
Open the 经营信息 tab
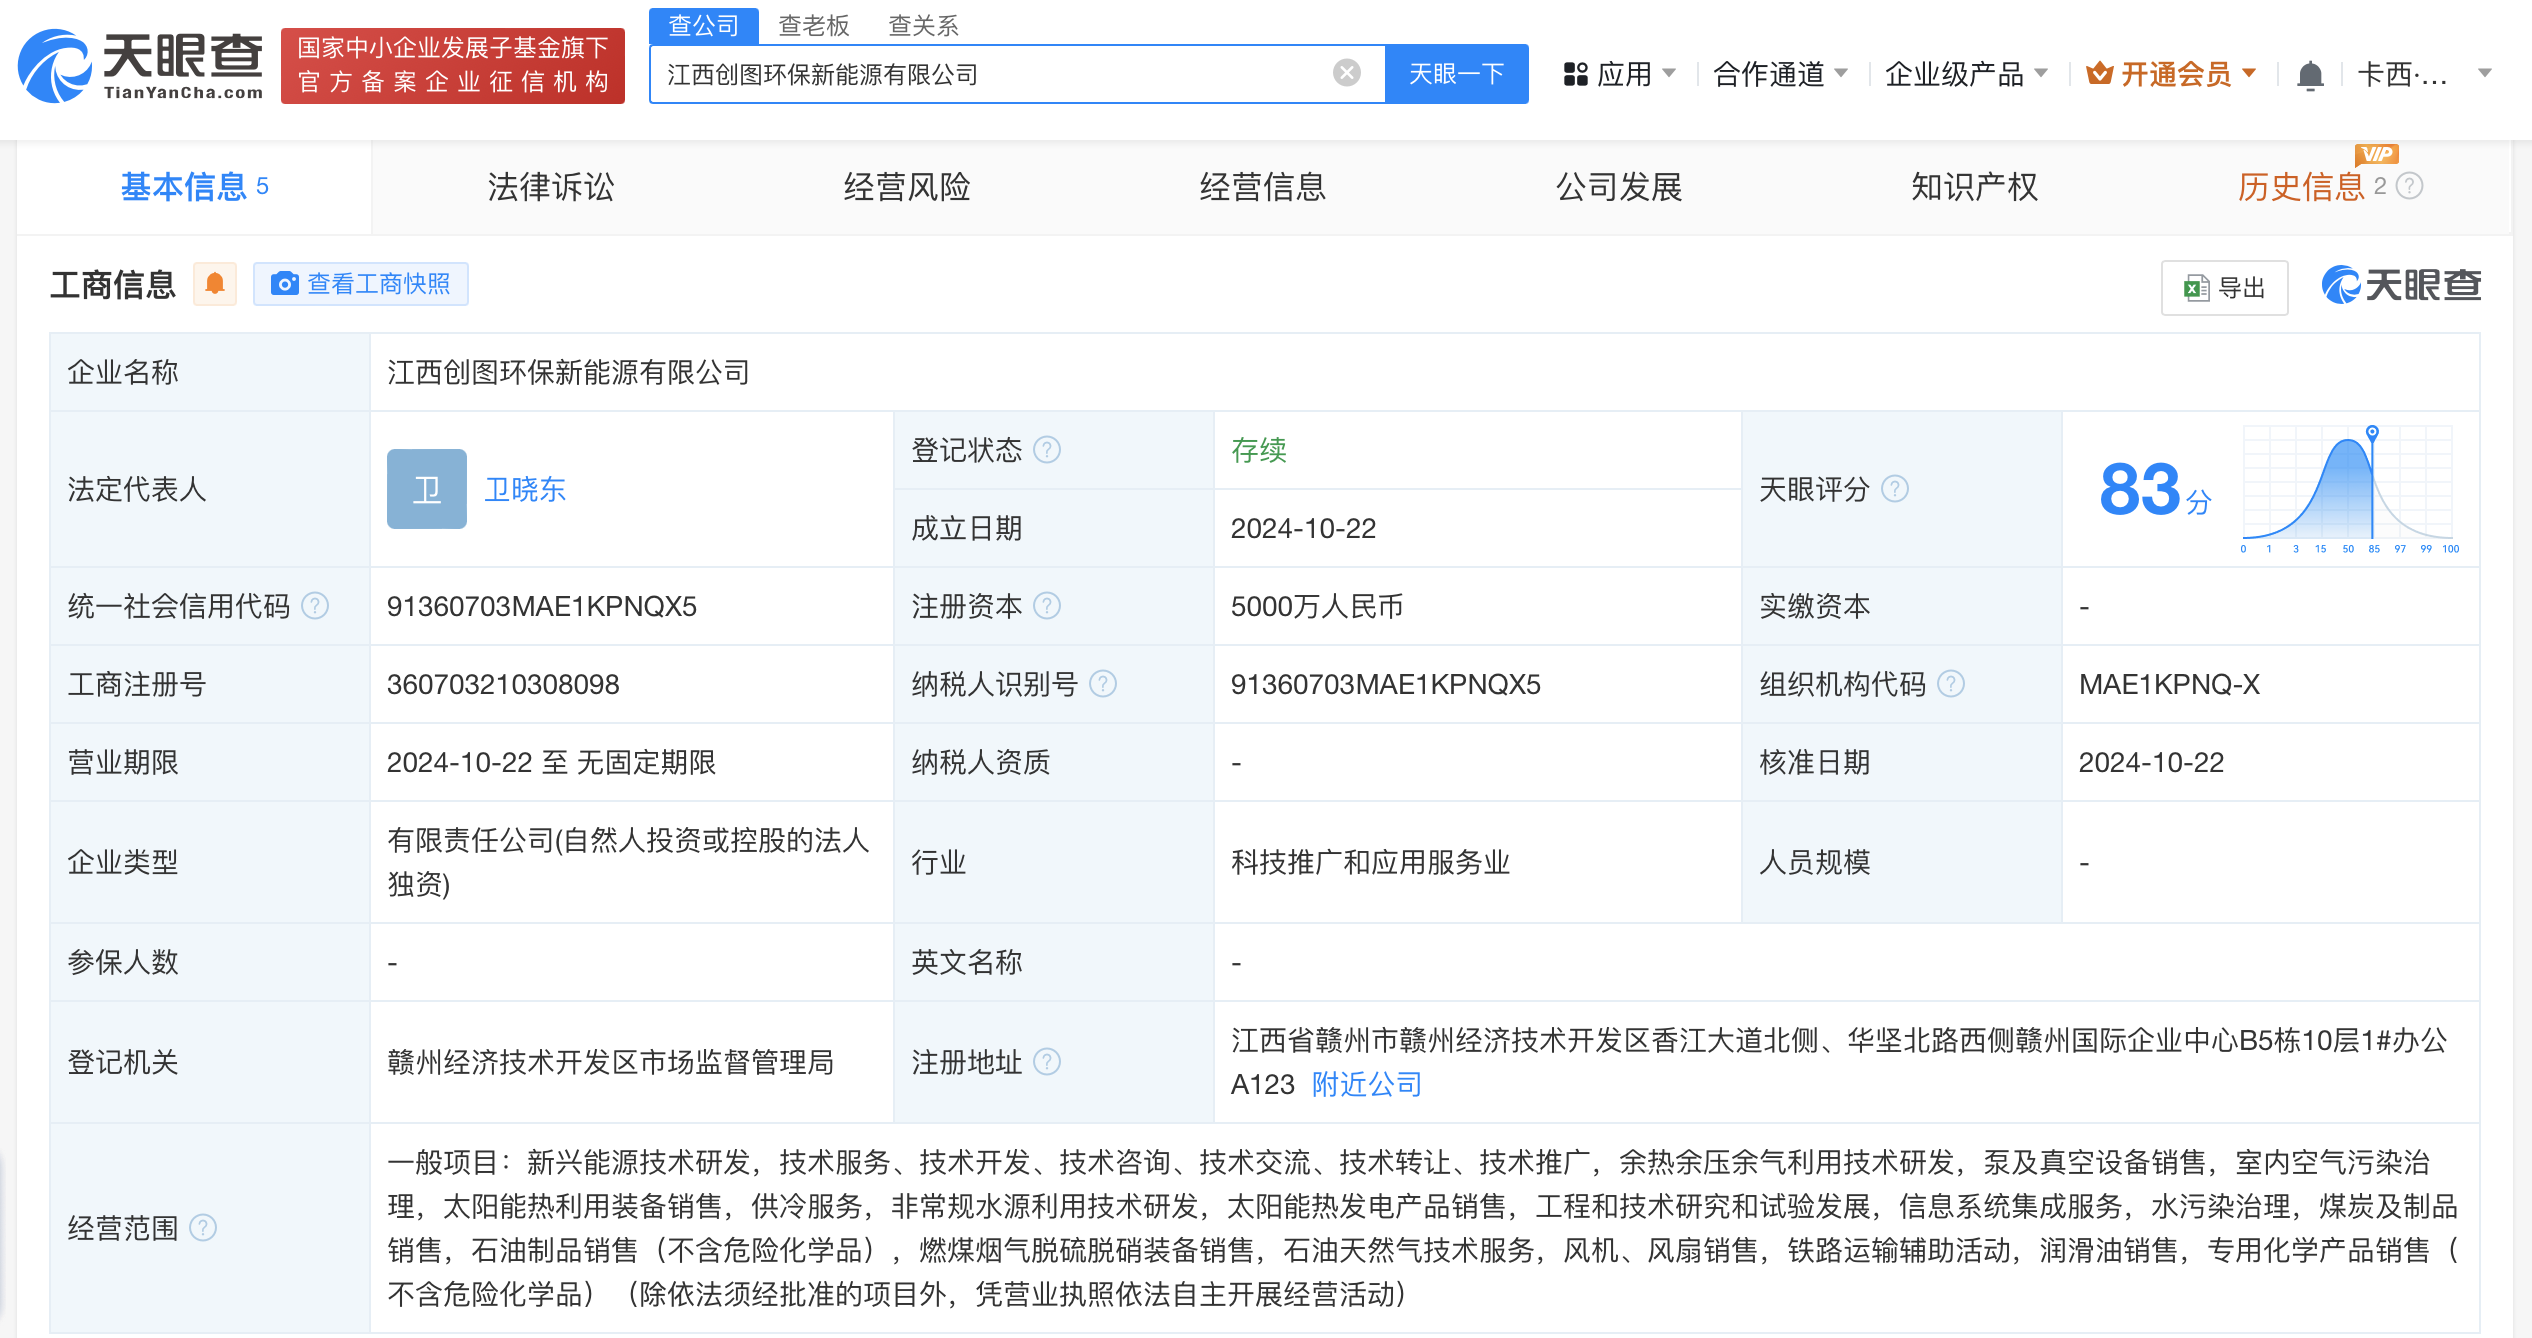1263,187
